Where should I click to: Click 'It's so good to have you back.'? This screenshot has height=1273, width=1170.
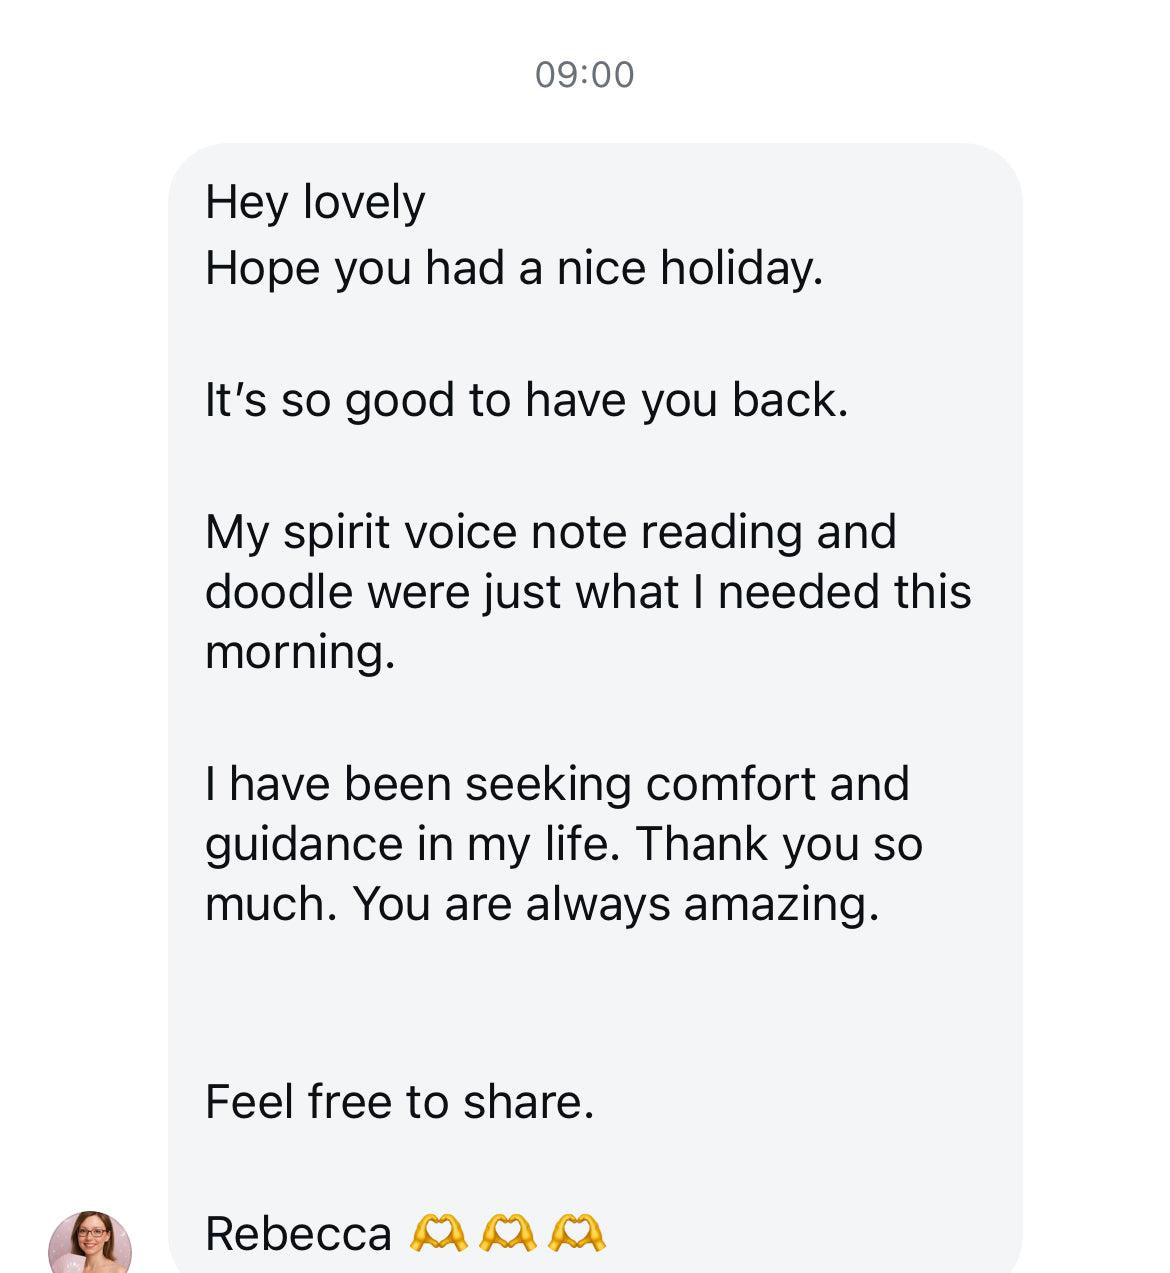pos(527,400)
